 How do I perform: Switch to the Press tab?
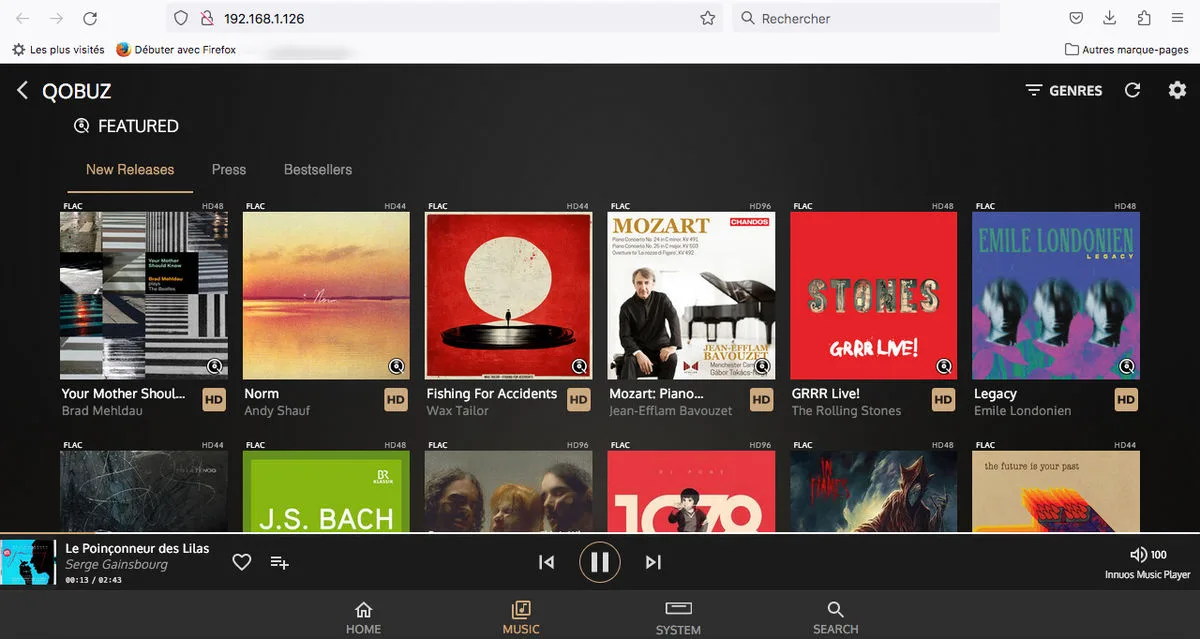tap(229, 170)
